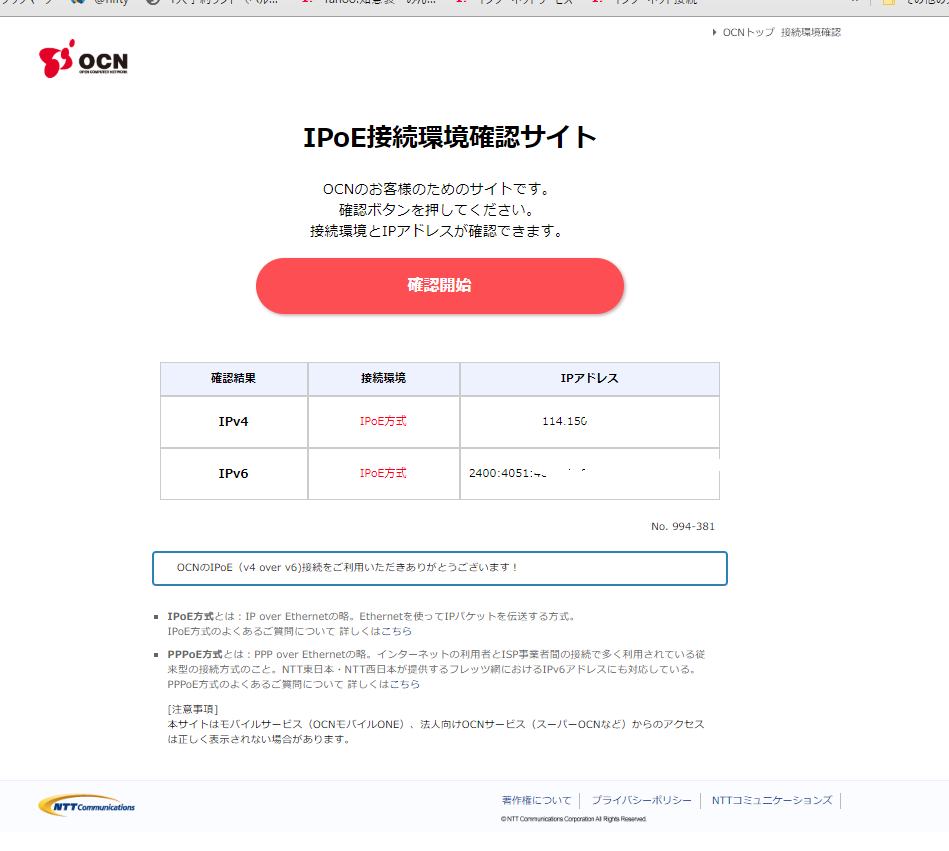This screenshot has height=851, width=949.
Task: Select the IPv6 row label
Action: (x=234, y=473)
